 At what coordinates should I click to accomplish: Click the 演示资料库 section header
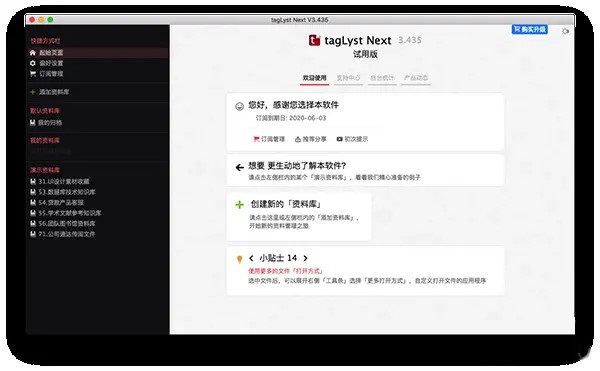(45, 170)
